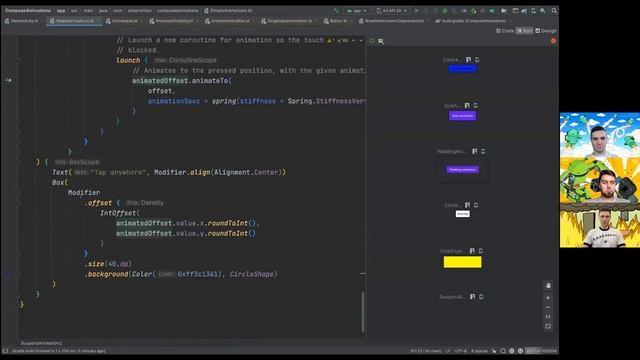Click the memory indicator in status bar
640x360 pixels.
pyautogui.click(x=541, y=351)
